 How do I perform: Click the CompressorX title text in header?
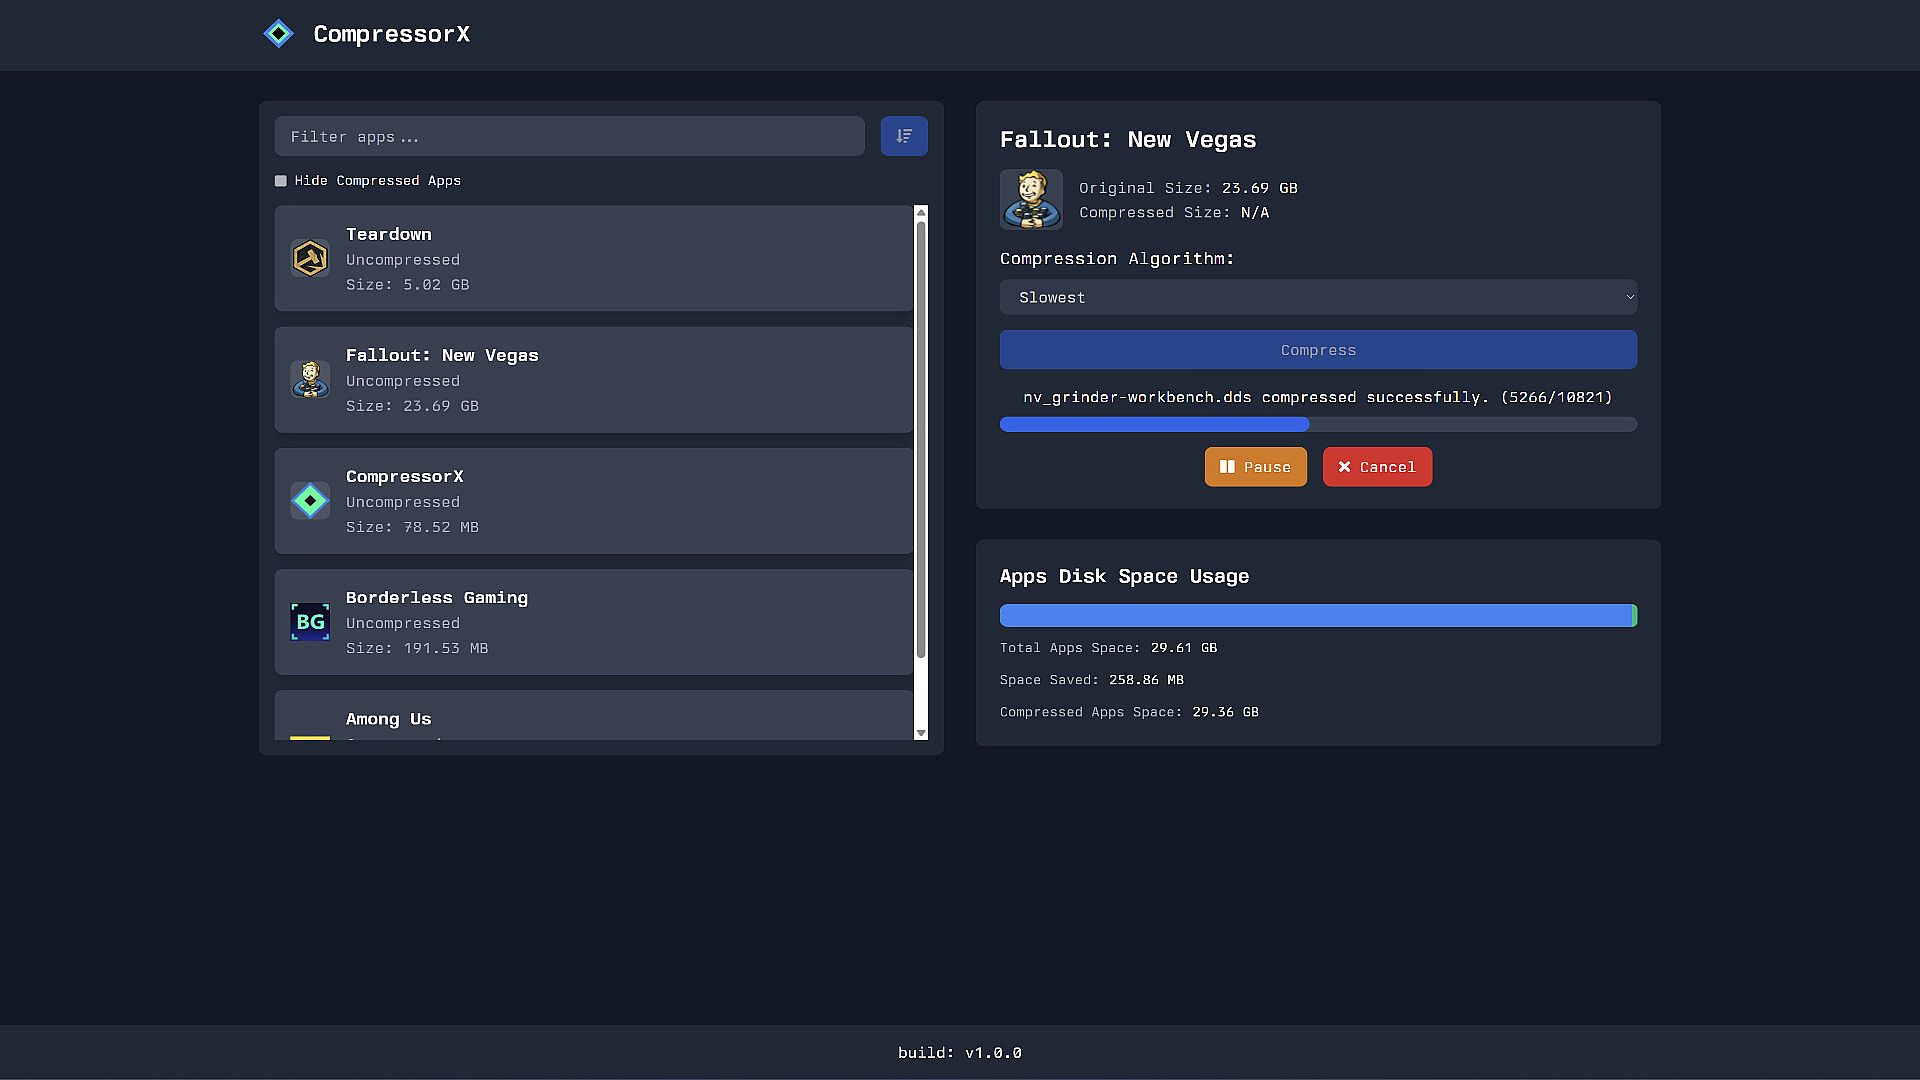pos(391,34)
